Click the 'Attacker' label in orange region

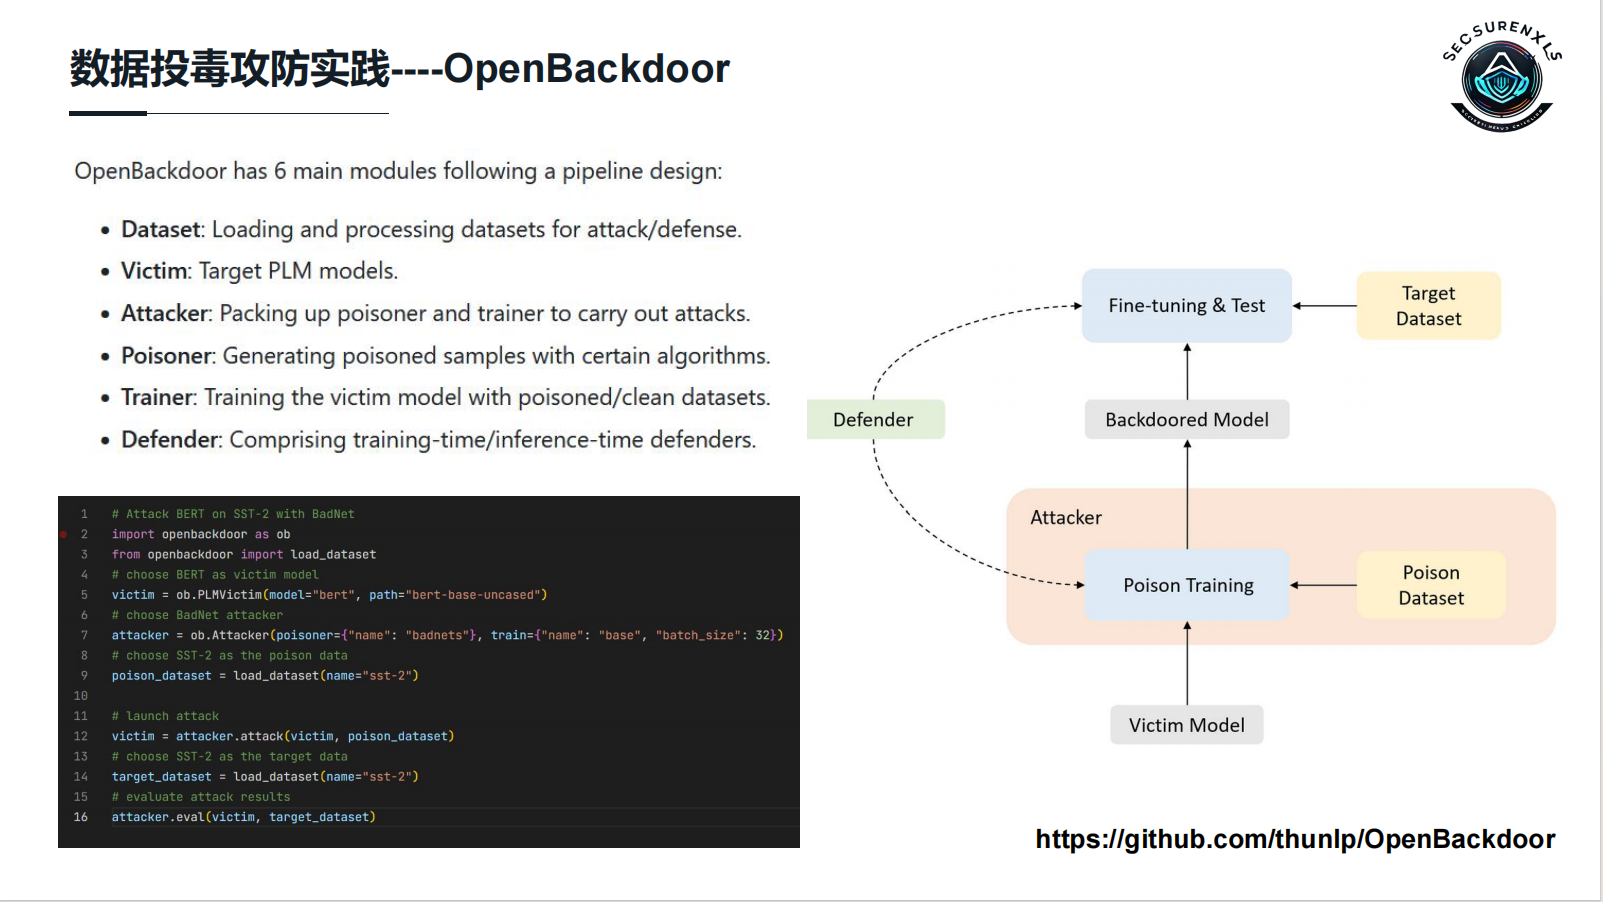tap(1066, 518)
